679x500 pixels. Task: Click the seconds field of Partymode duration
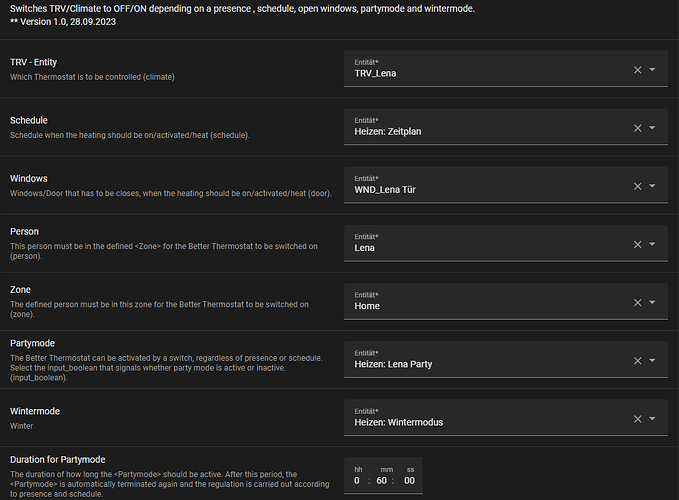click(409, 480)
